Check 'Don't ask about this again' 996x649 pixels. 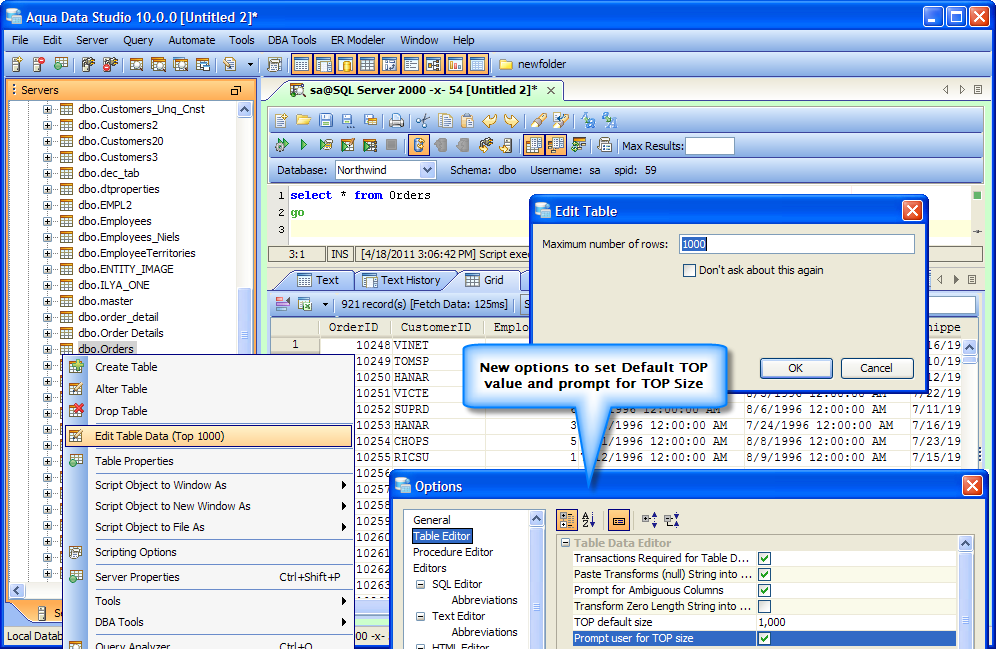pyautogui.click(x=689, y=271)
